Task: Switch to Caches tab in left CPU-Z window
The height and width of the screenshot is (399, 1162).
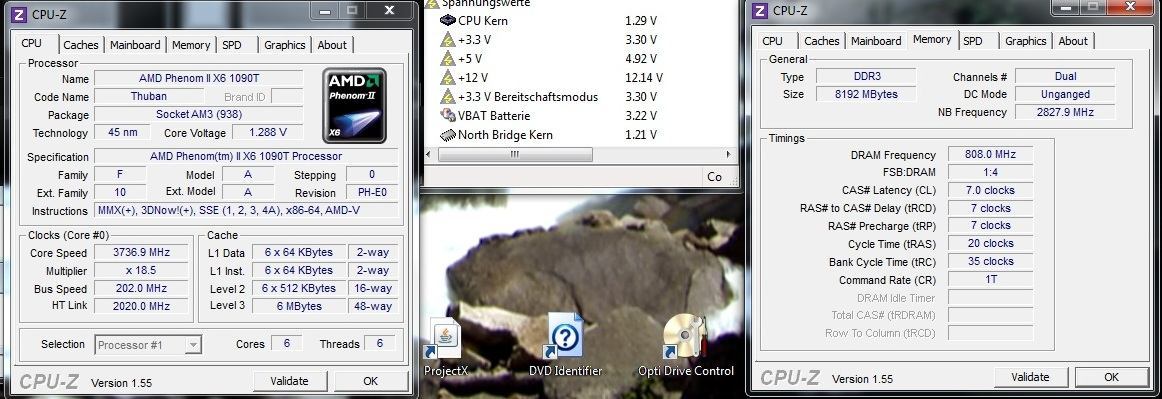Action: point(81,45)
